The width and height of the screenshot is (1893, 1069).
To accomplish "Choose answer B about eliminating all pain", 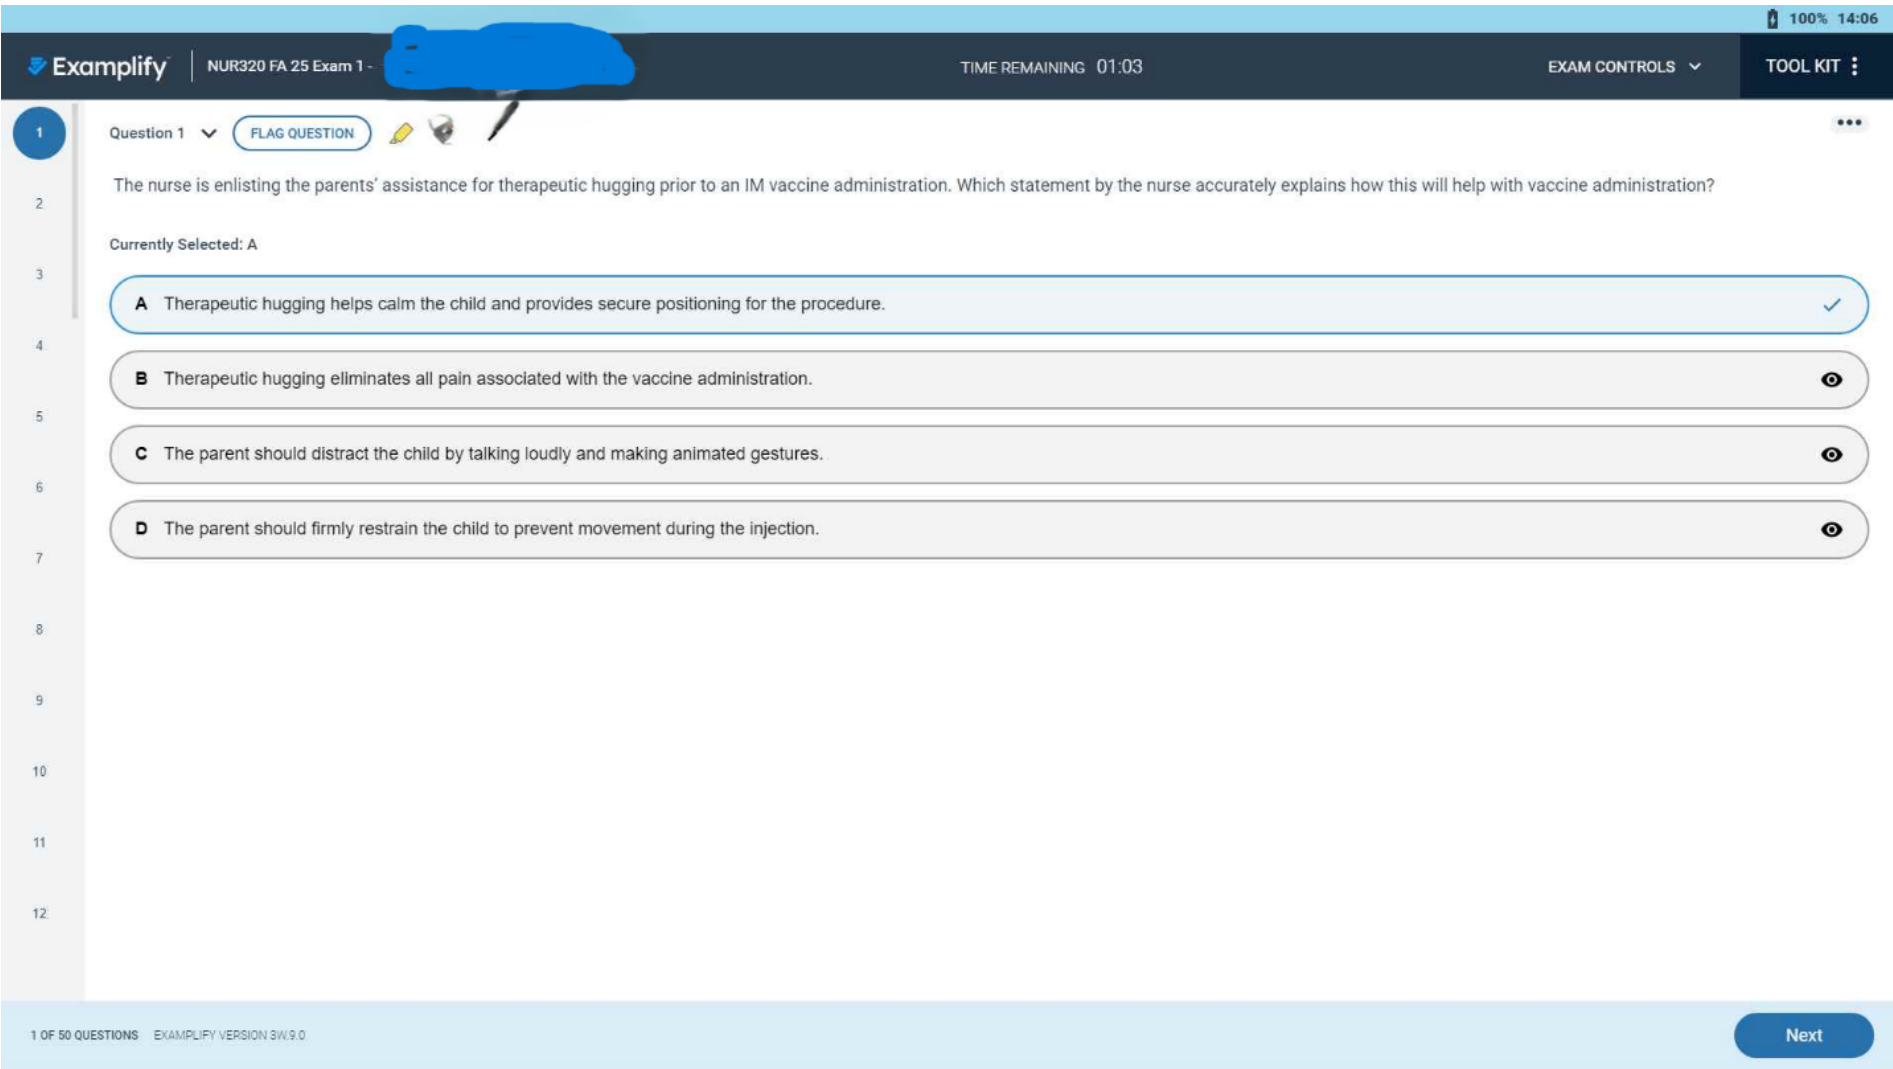I will [487, 379].
